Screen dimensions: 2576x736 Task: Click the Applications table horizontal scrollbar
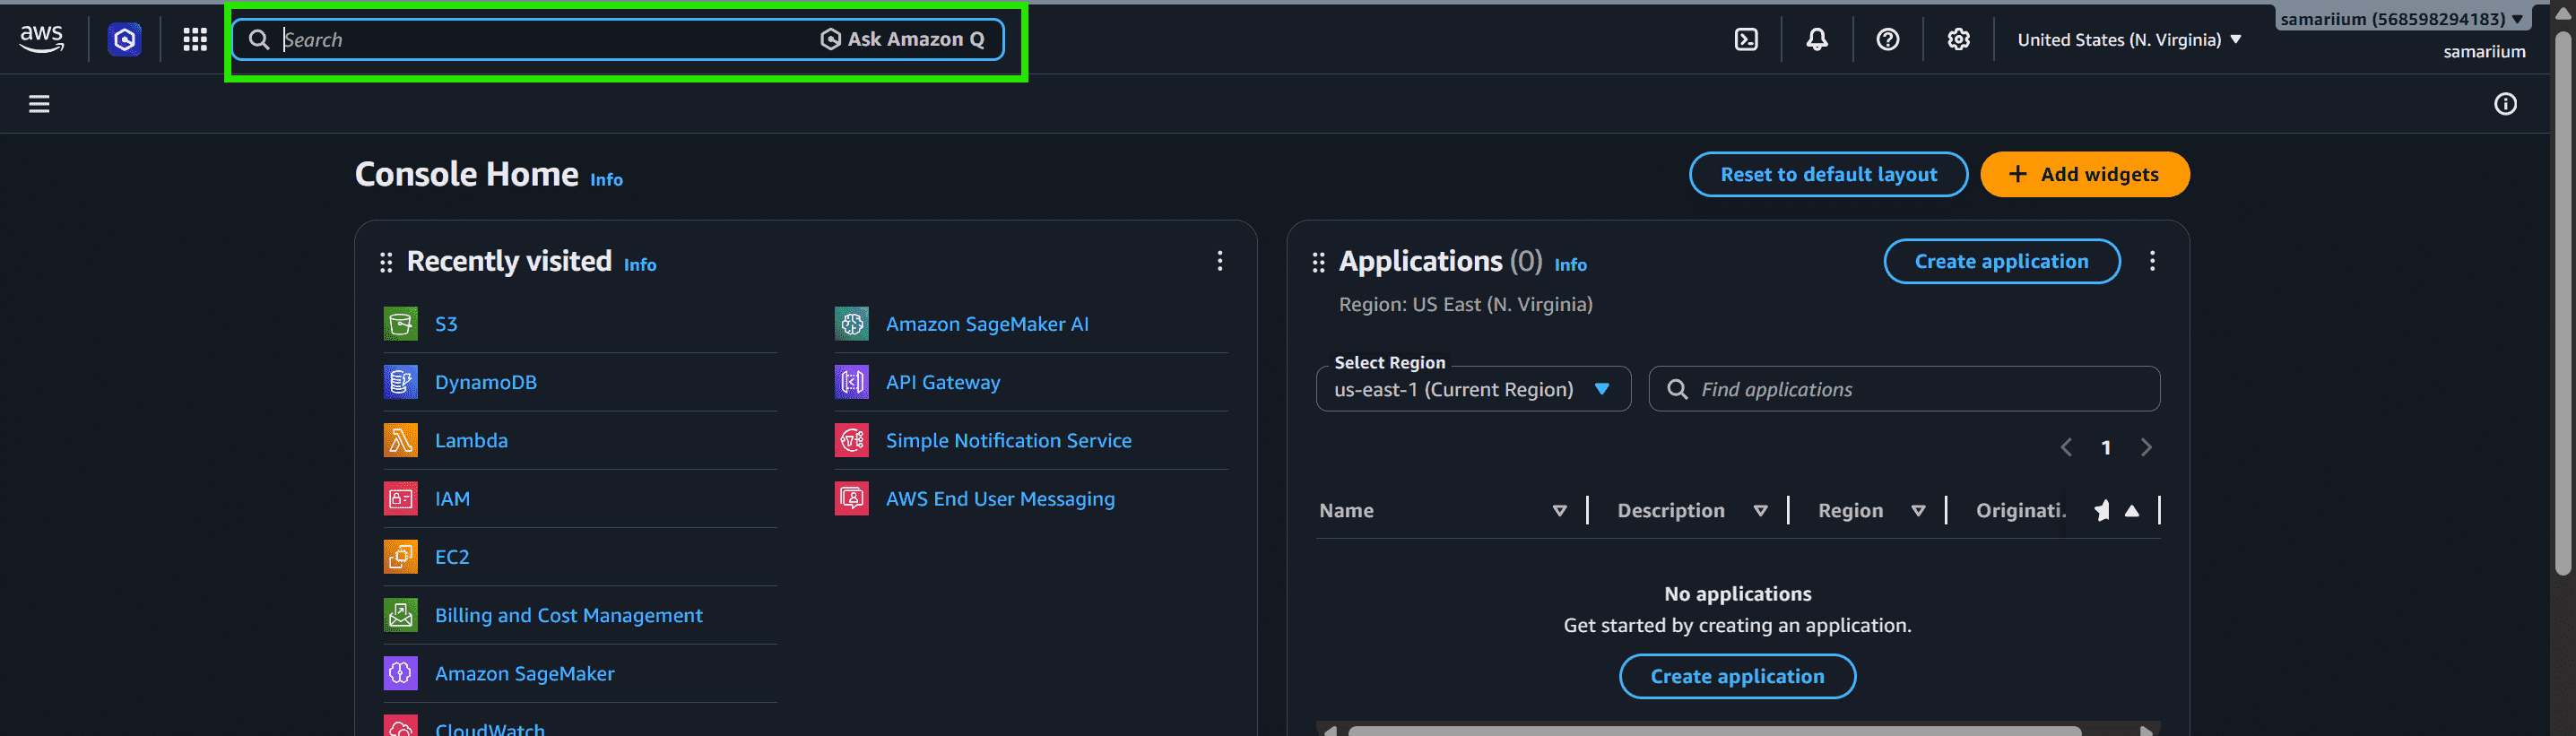[1714, 731]
